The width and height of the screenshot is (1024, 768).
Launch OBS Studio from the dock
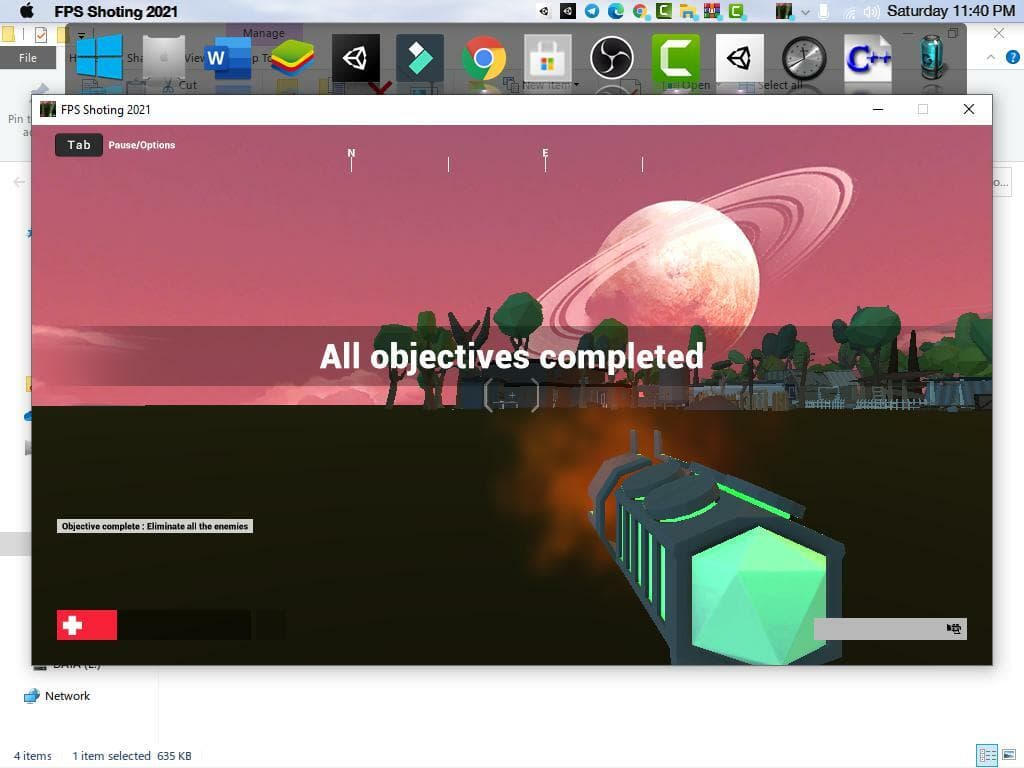[x=612, y=57]
